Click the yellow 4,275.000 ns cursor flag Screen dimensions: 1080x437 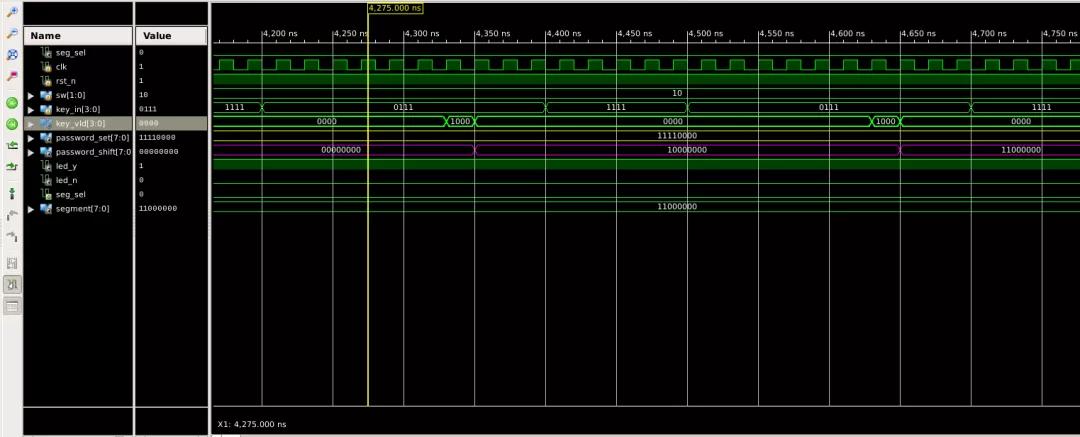[395, 8]
